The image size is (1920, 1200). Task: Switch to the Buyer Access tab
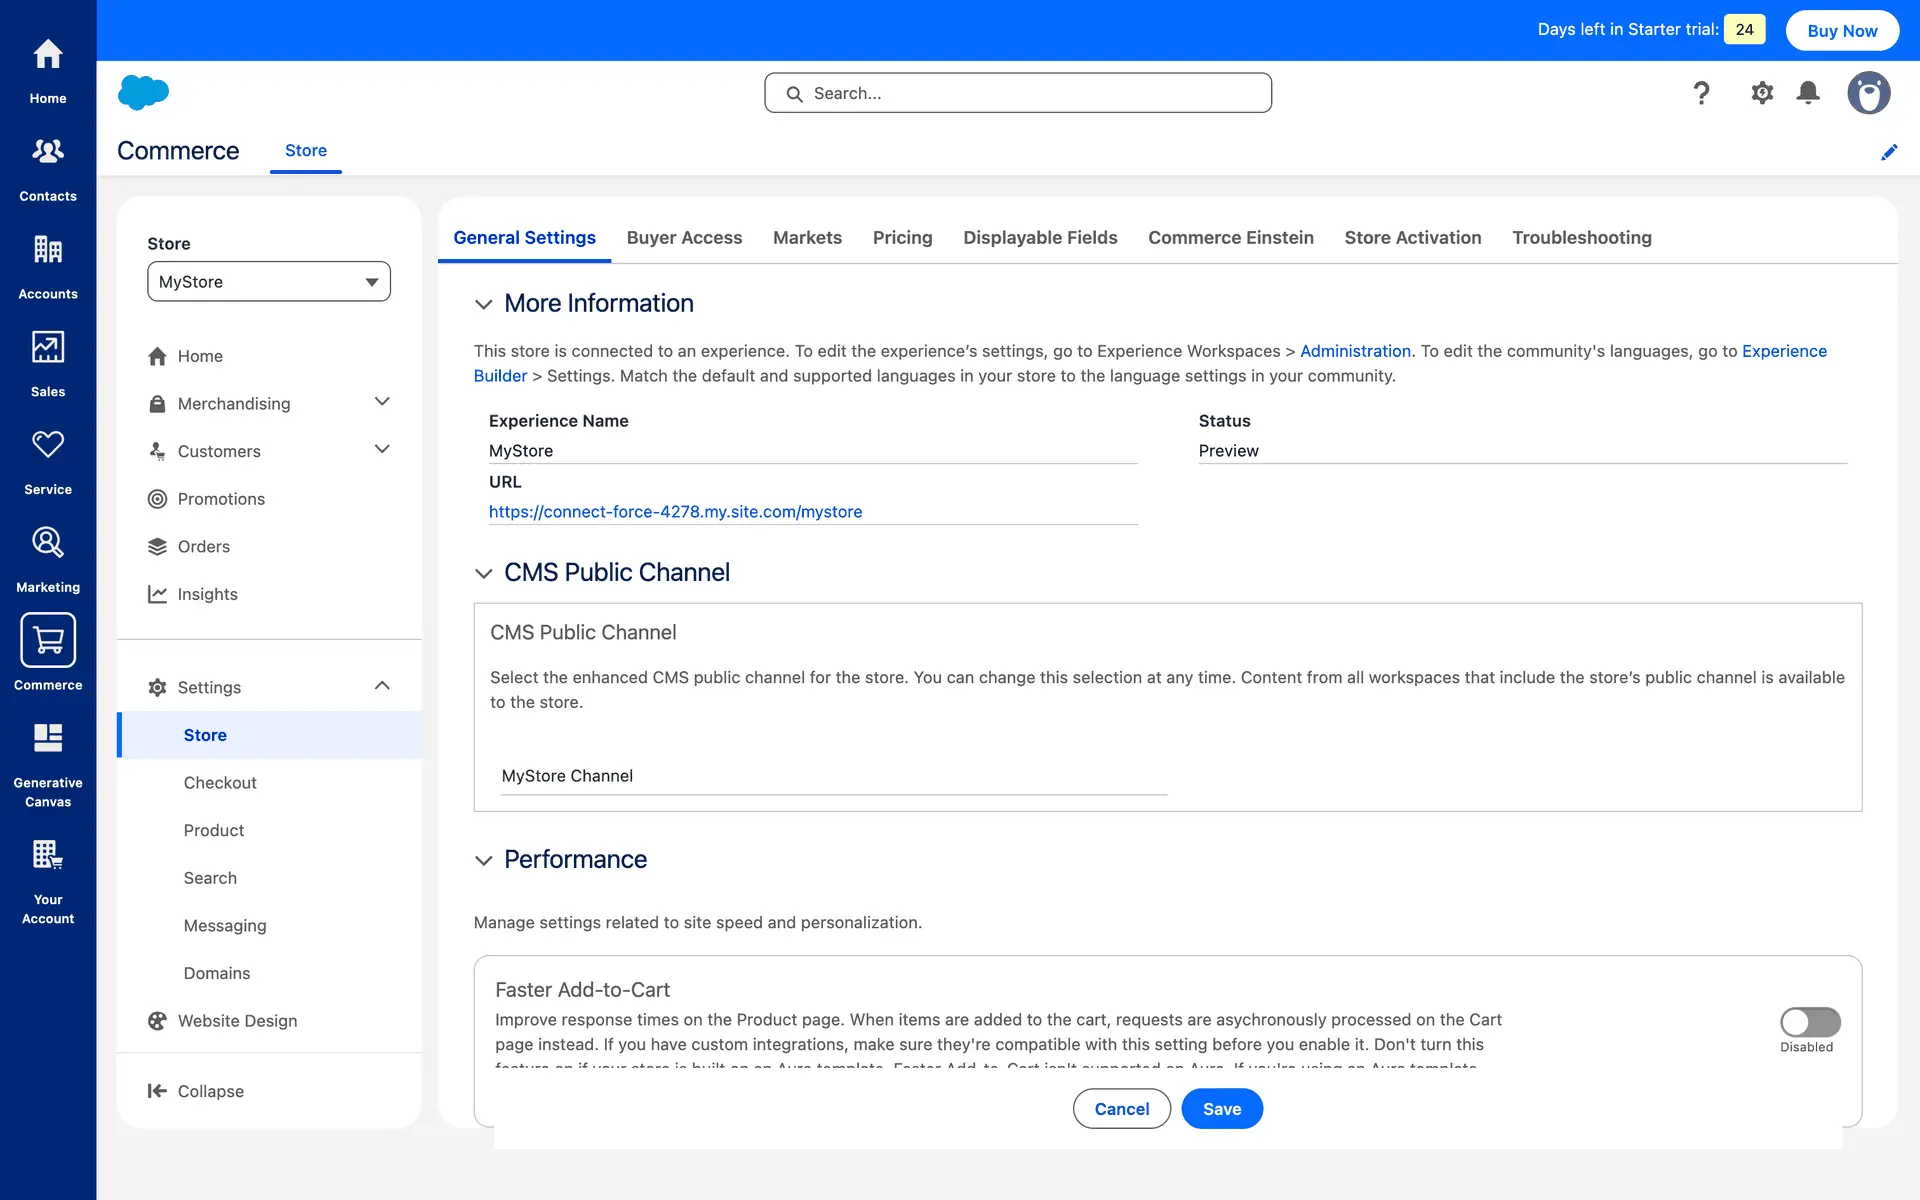point(684,238)
